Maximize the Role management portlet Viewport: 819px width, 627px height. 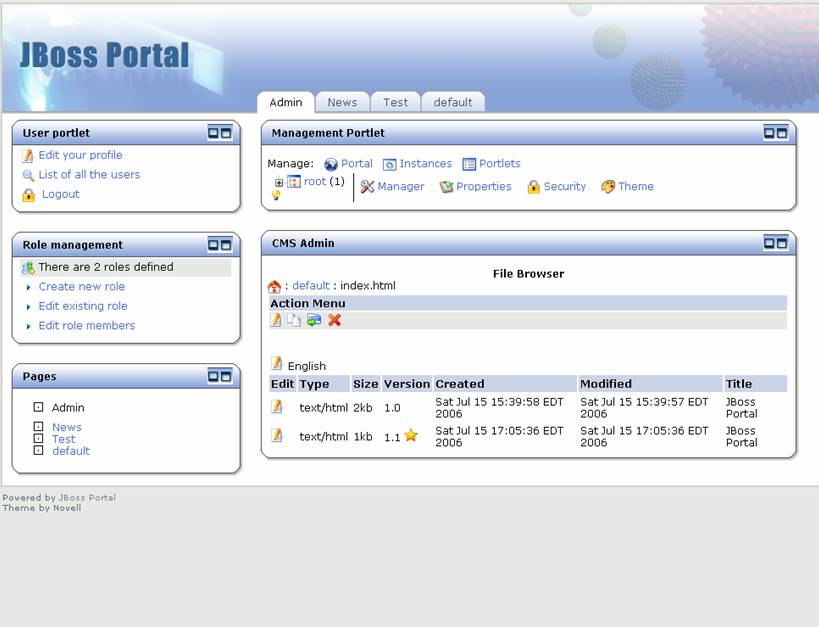(226, 245)
